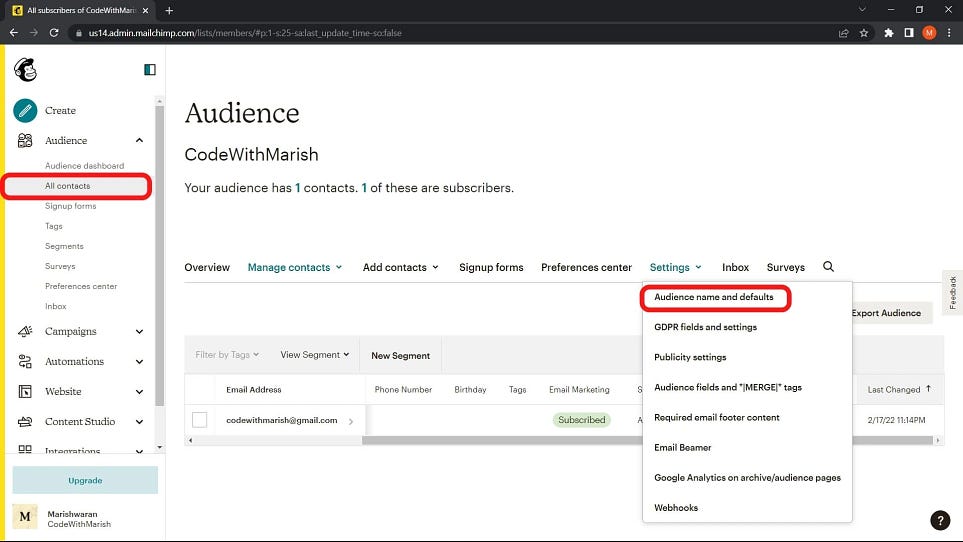Open search with the magnifier icon
Screen dimensions: 963x542
pos(828,266)
